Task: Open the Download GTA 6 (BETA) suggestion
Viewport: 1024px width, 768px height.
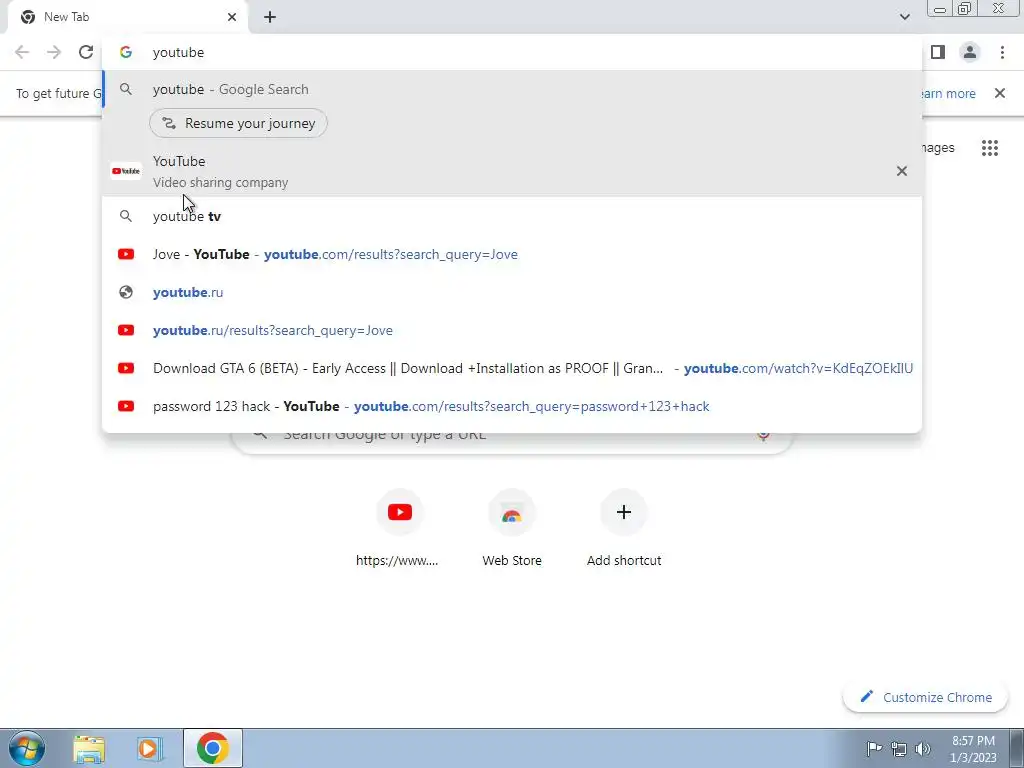Action: tap(512, 368)
